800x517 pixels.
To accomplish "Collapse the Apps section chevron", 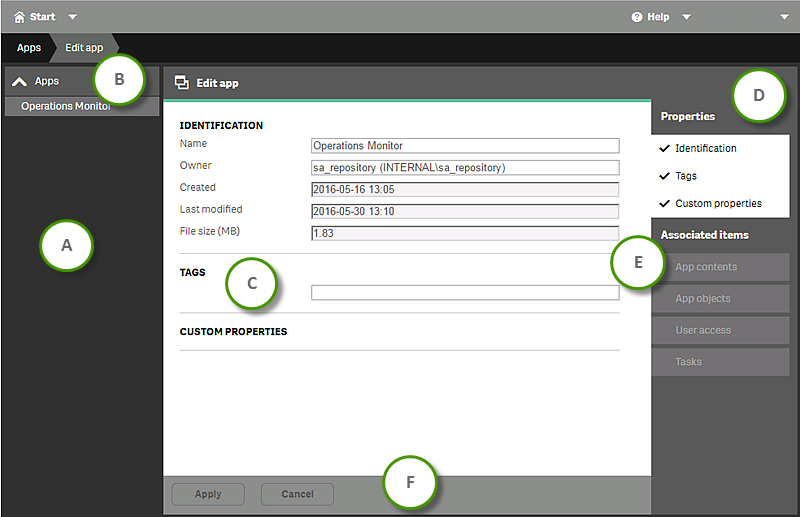I will pos(19,82).
